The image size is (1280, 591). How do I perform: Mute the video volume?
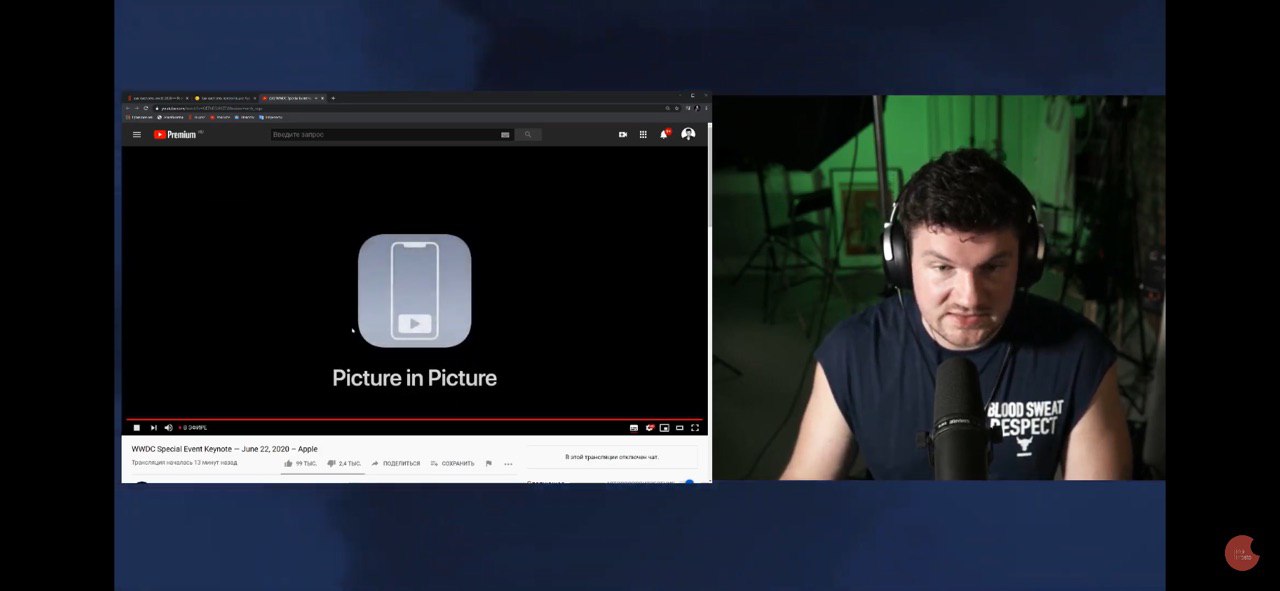[x=168, y=428]
